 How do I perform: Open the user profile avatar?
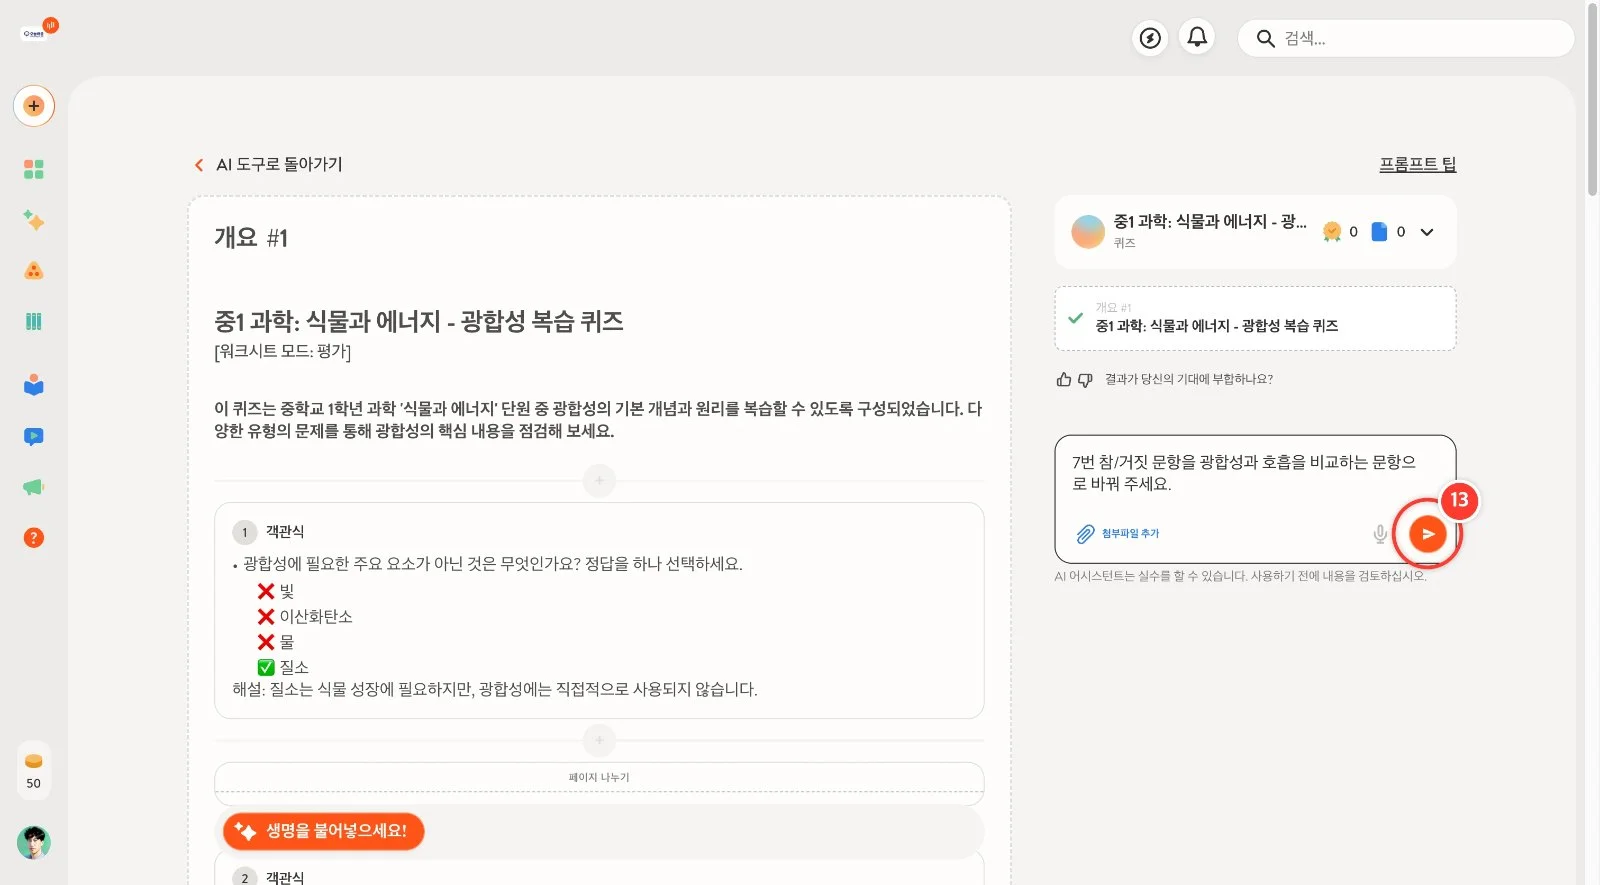tap(34, 843)
